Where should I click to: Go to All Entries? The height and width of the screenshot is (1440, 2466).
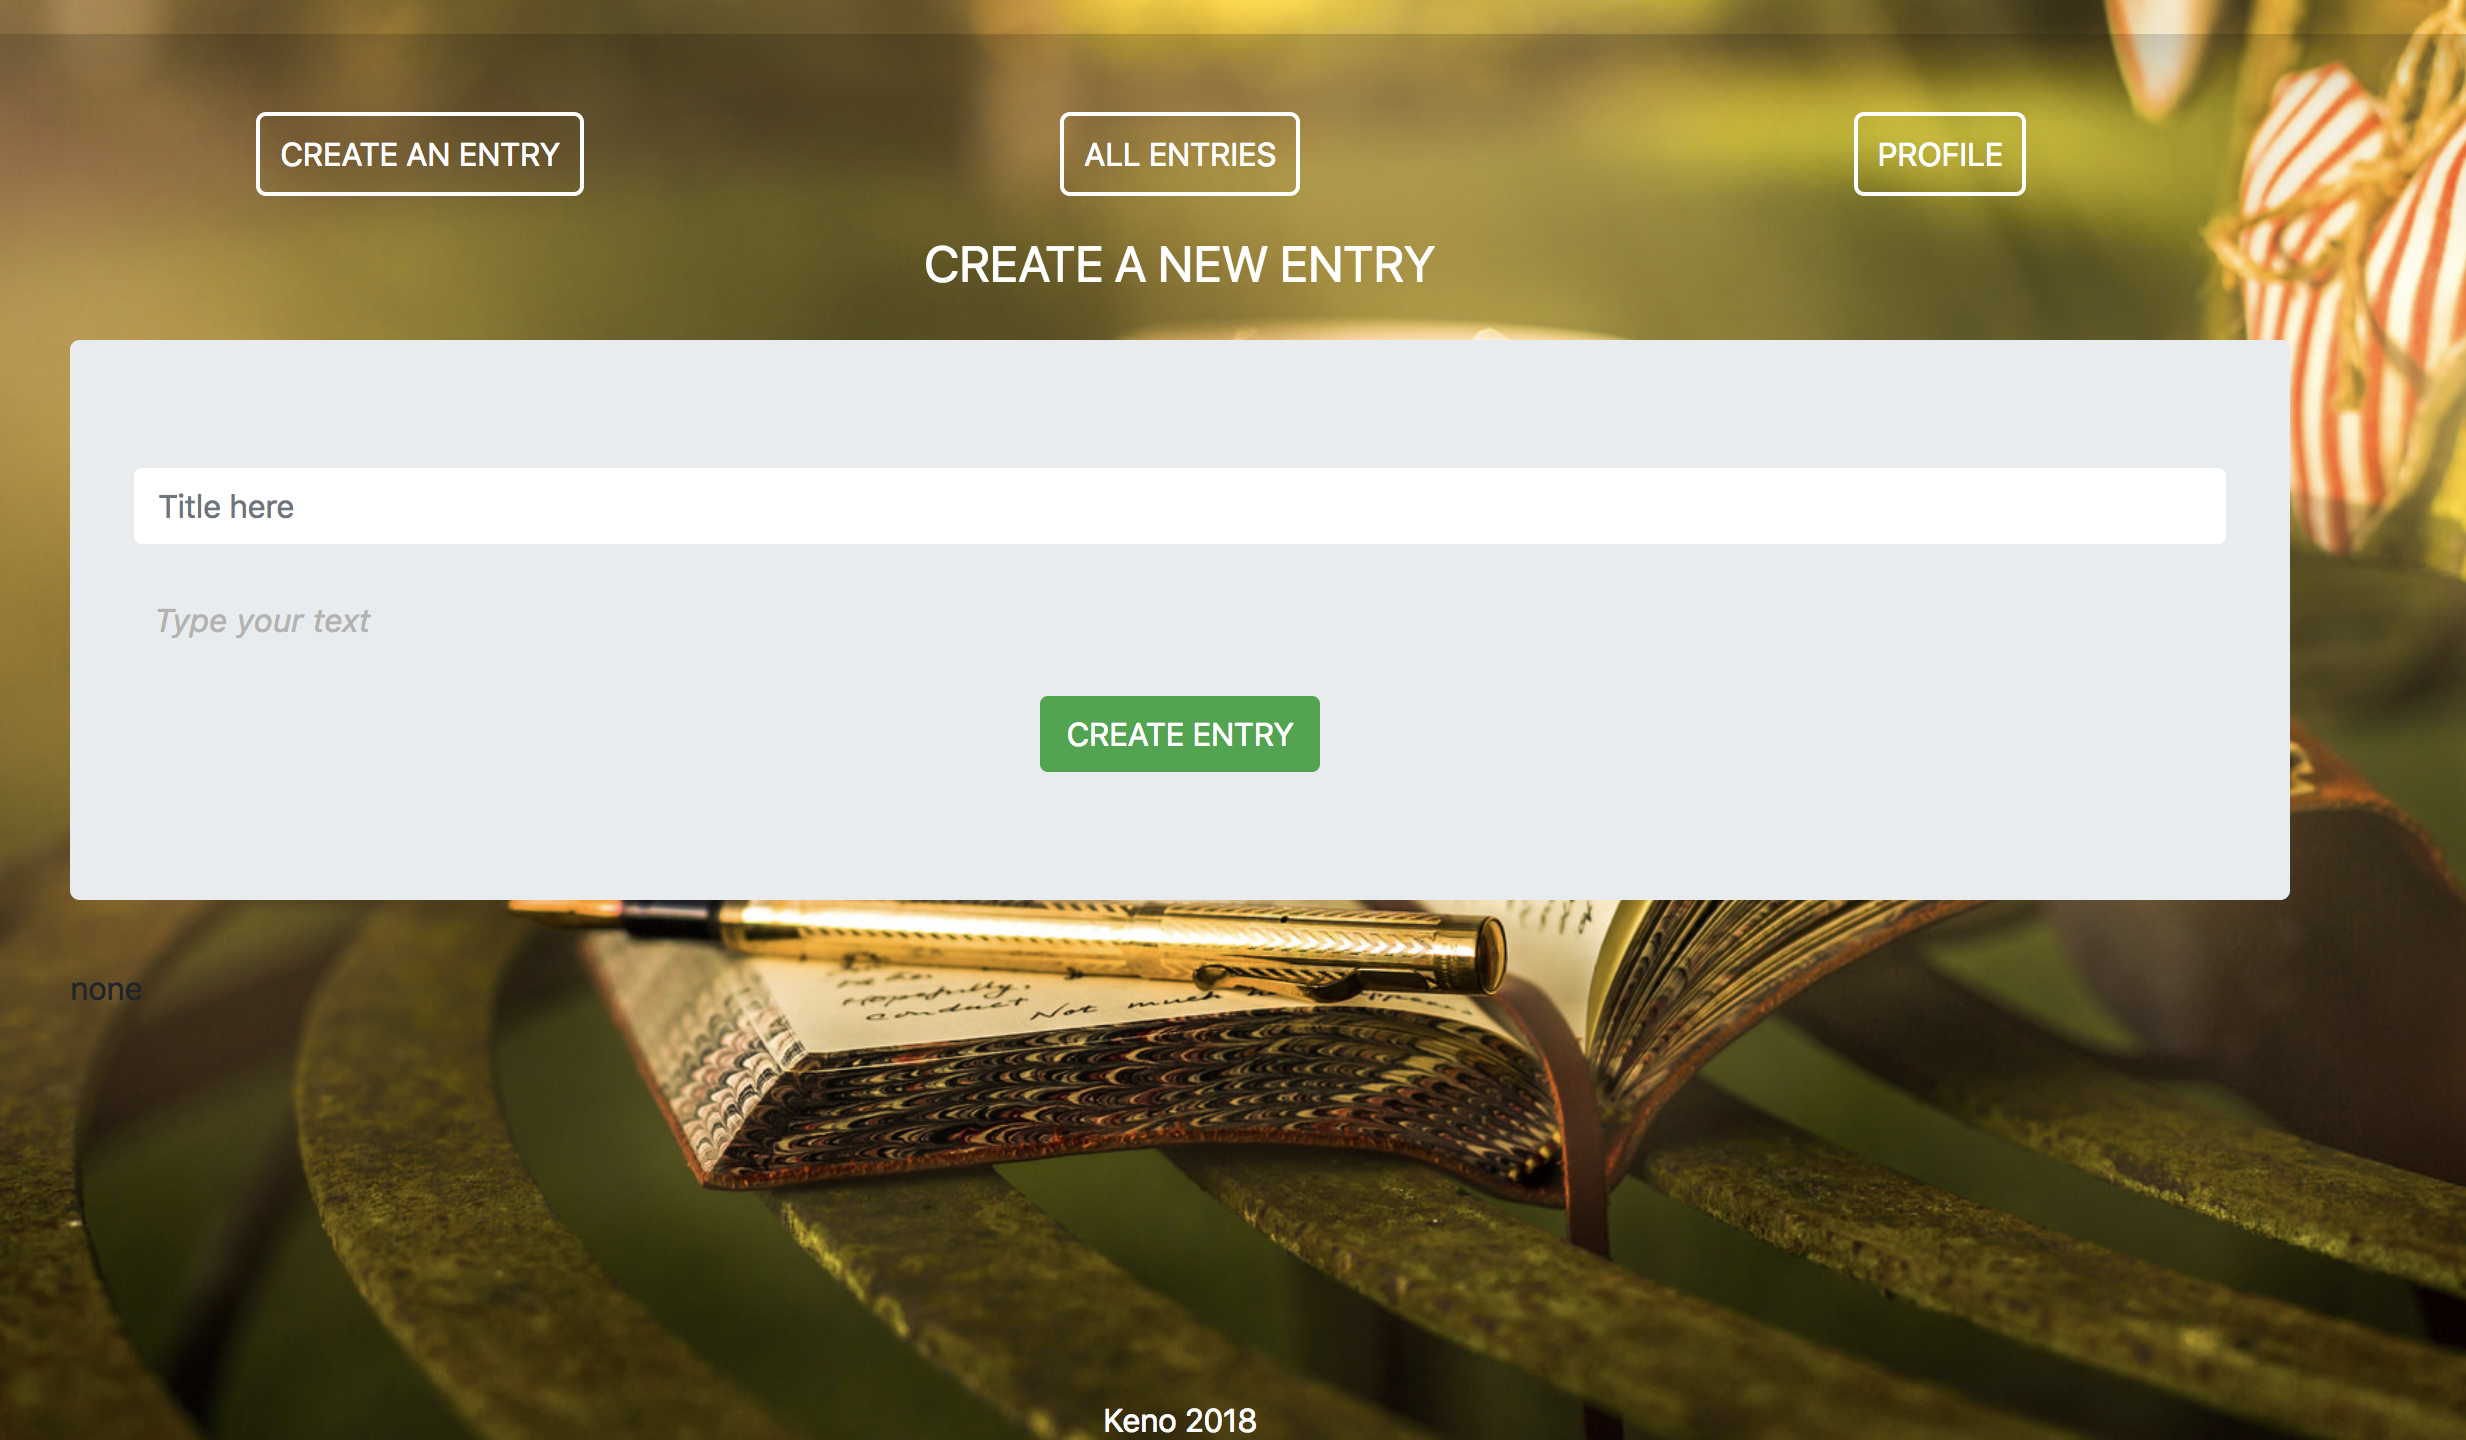tap(1179, 154)
